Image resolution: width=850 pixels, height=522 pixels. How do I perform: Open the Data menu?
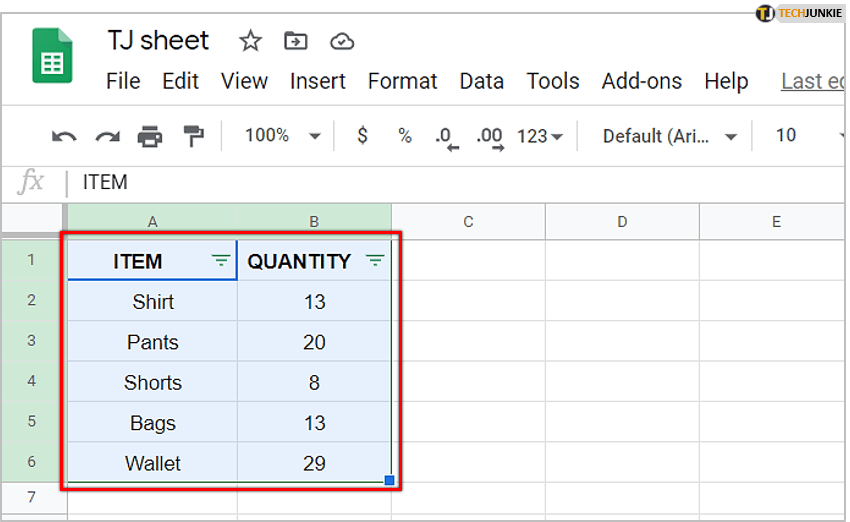click(481, 81)
